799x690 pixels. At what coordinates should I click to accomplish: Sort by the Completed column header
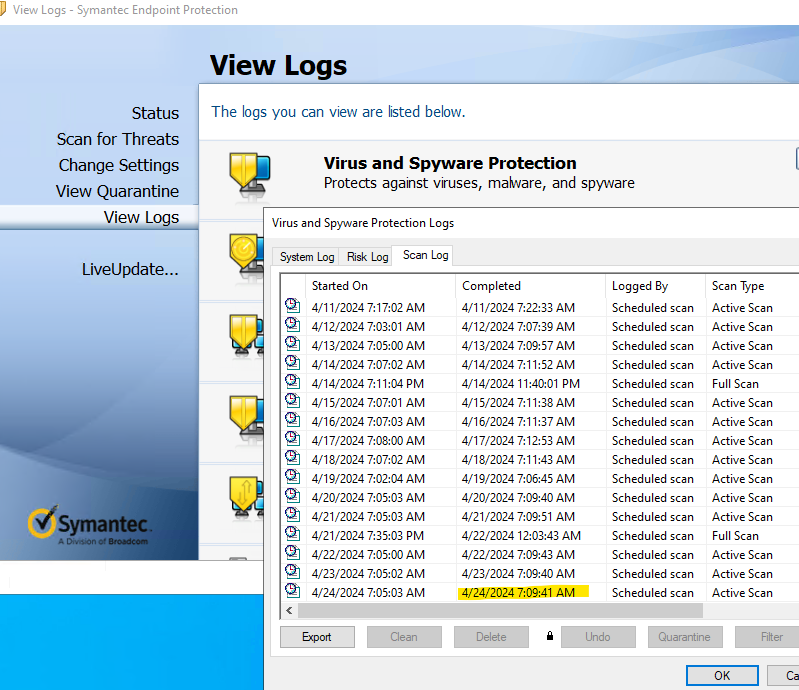pyautogui.click(x=530, y=286)
